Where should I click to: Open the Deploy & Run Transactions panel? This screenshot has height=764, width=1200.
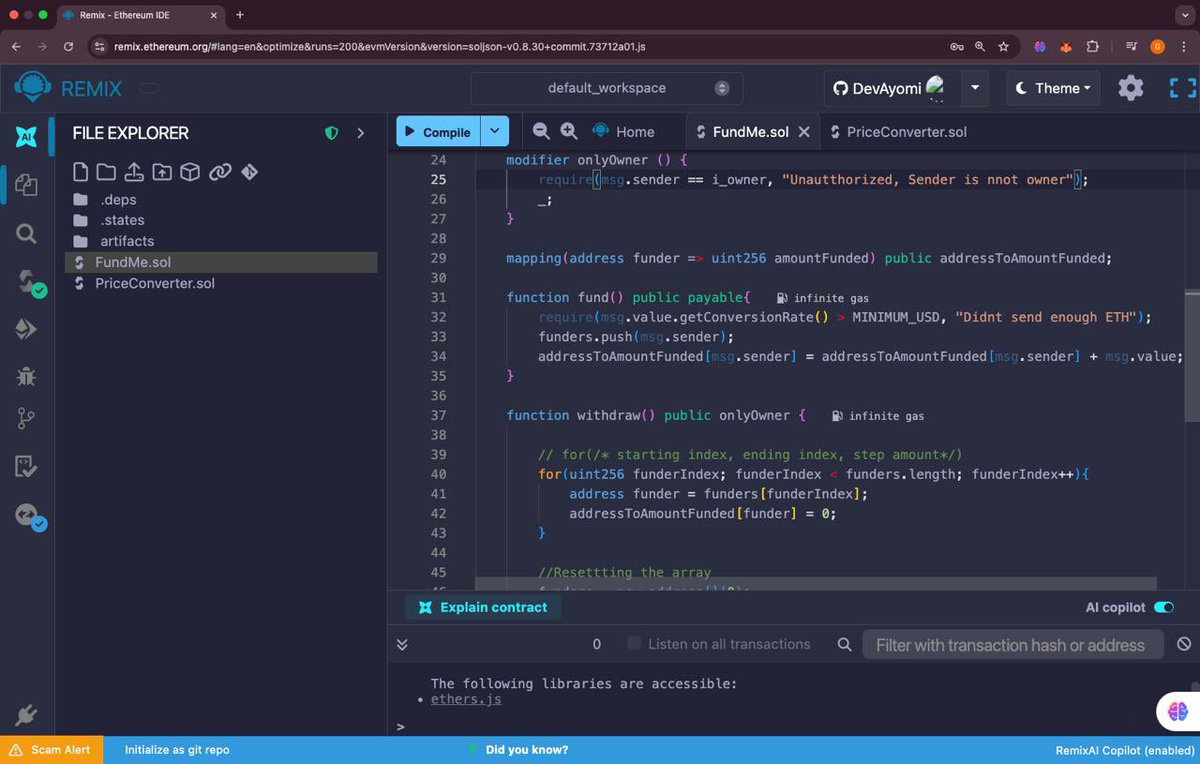[27, 328]
